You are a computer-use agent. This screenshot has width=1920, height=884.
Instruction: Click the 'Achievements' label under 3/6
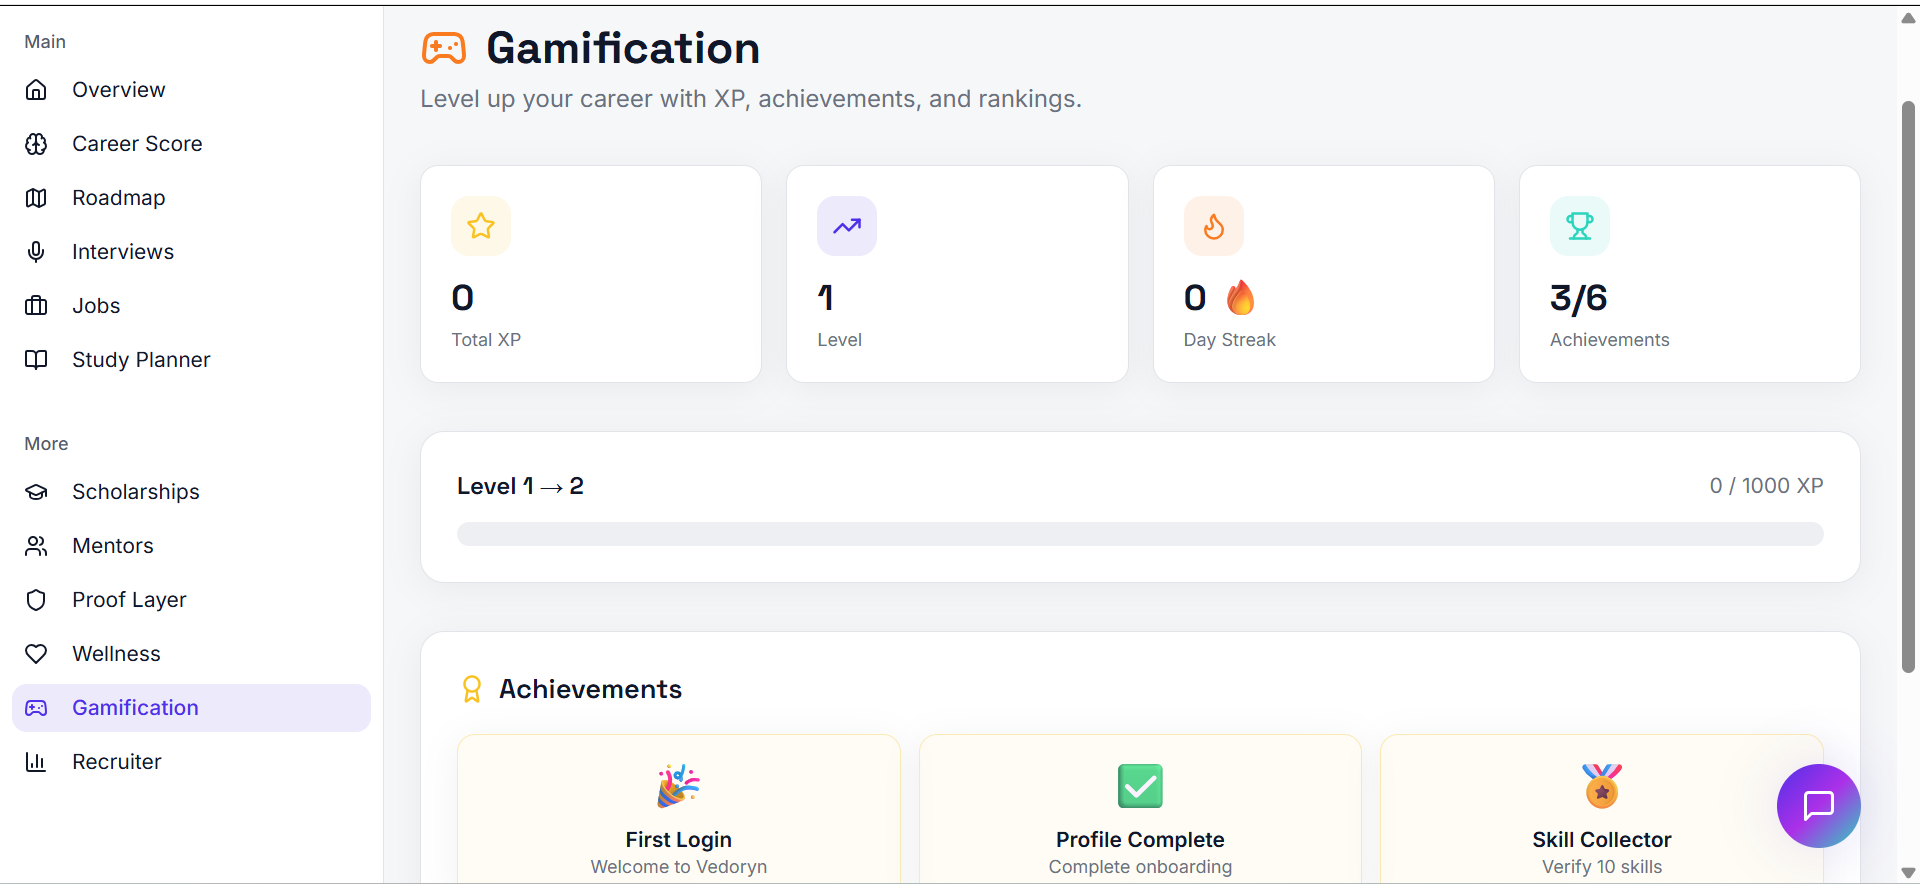tap(1610, 340)
